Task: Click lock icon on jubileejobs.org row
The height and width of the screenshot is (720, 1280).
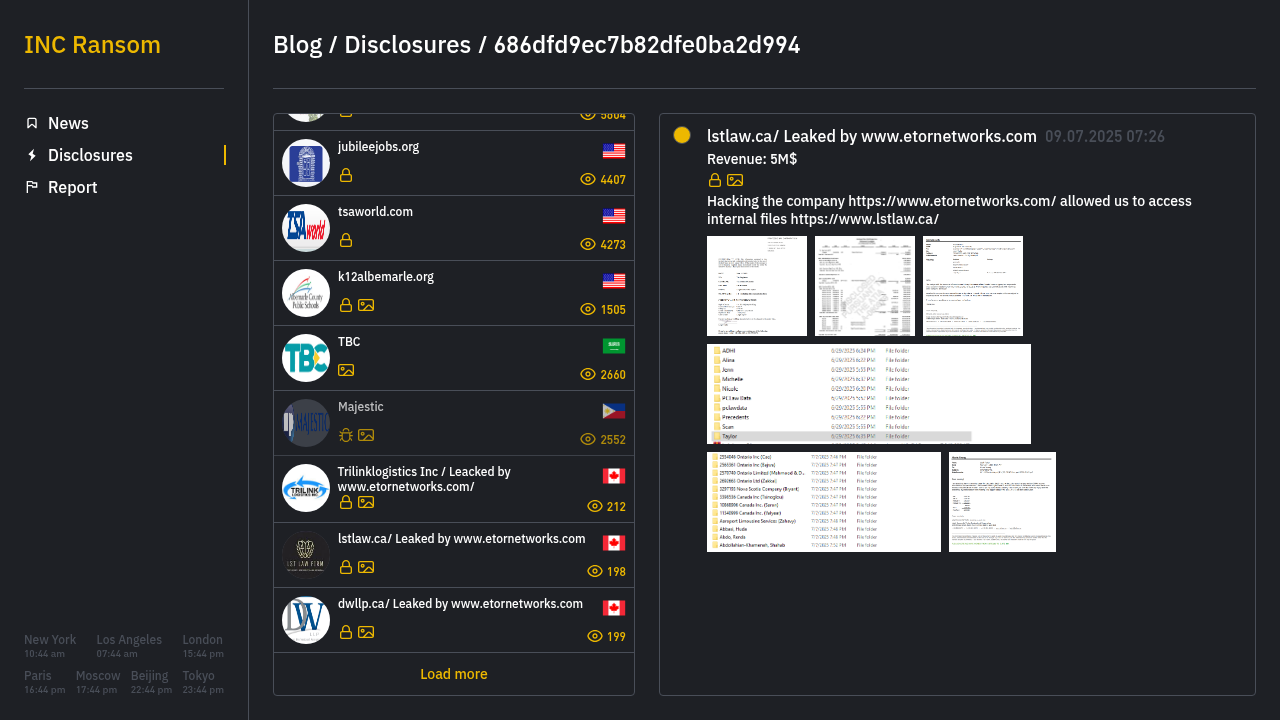Action: [346, 175]
